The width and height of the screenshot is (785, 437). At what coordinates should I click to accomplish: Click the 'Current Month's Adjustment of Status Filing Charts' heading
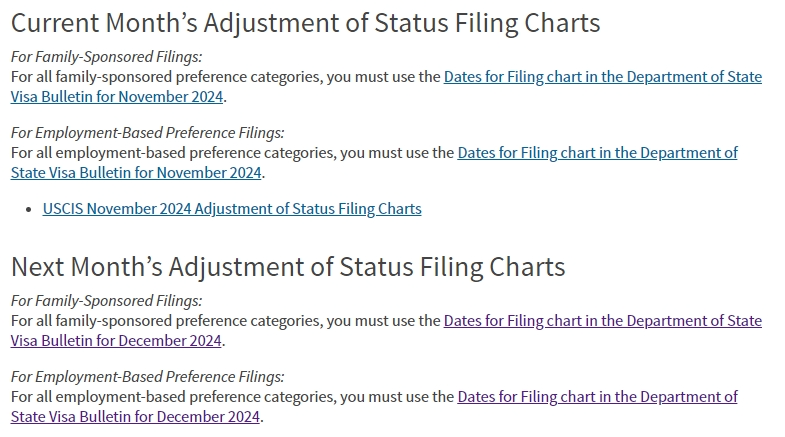[x=305, y=23]
